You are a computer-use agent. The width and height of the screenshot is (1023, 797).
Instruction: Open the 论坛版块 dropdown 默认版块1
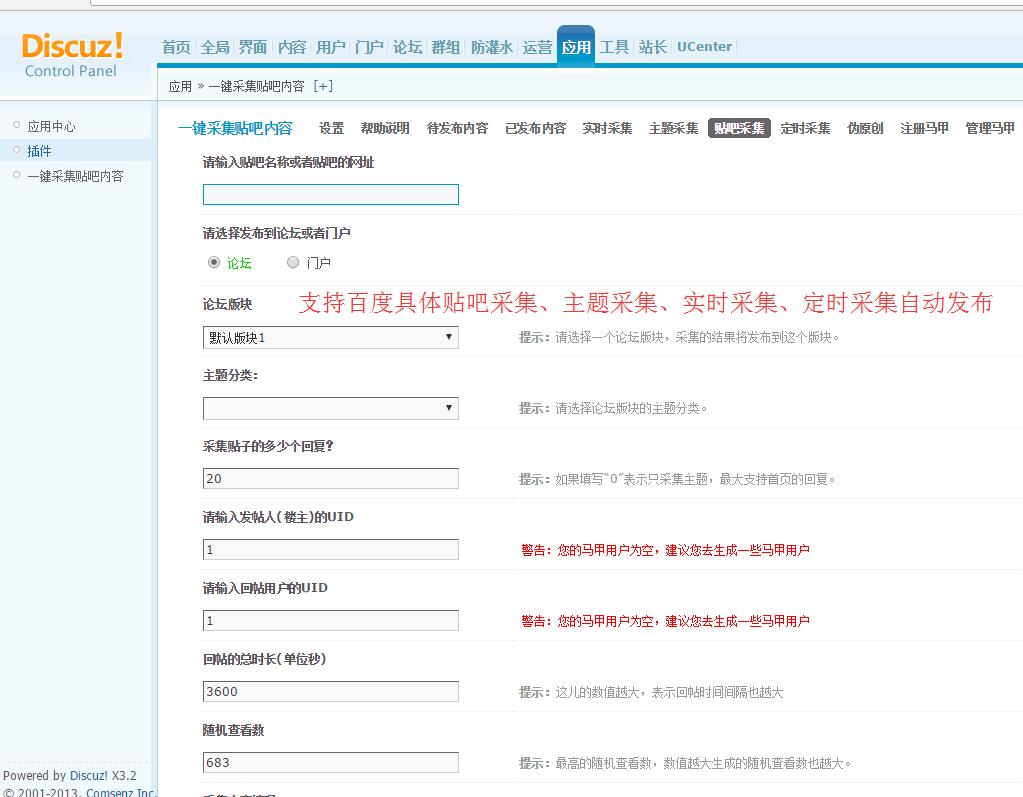point(330,338)
